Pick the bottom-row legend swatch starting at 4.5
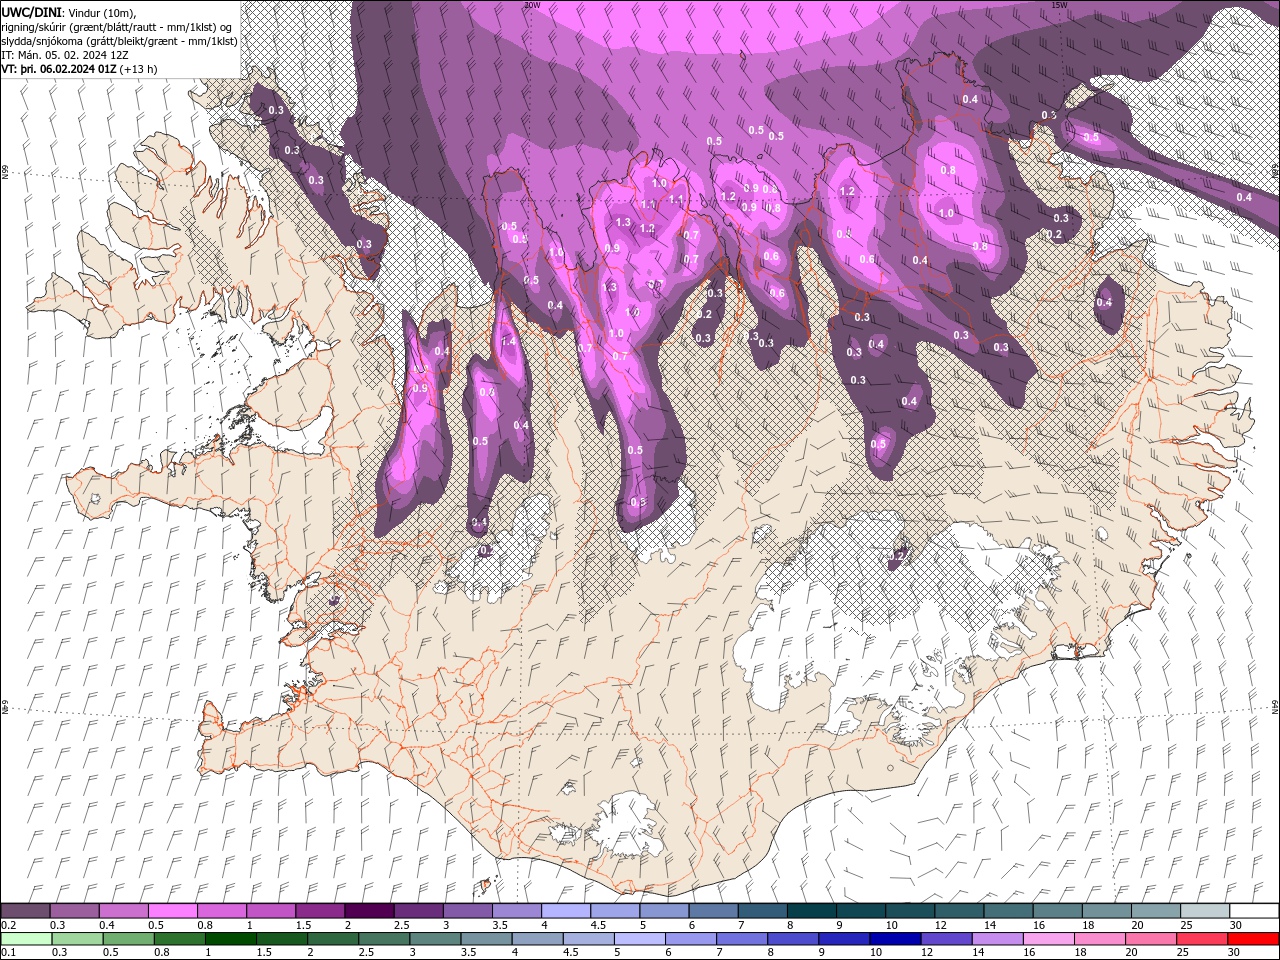 click(x=588, y=939)
